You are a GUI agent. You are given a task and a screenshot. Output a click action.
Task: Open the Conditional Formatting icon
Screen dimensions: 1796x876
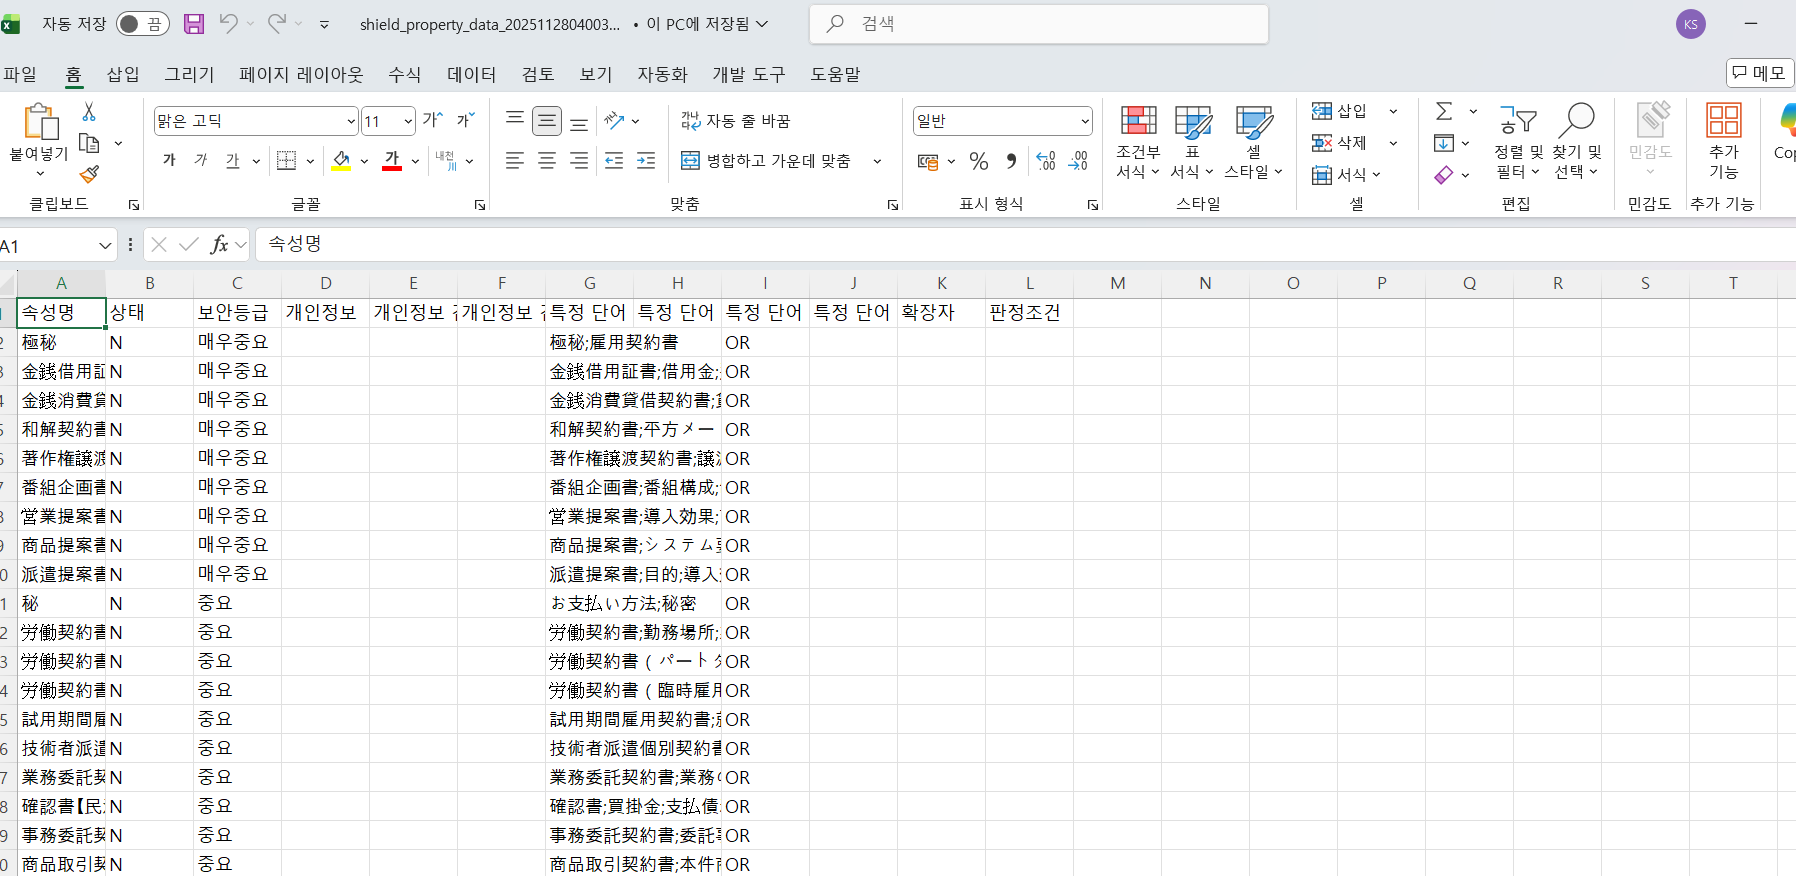tap(1138, 142)
